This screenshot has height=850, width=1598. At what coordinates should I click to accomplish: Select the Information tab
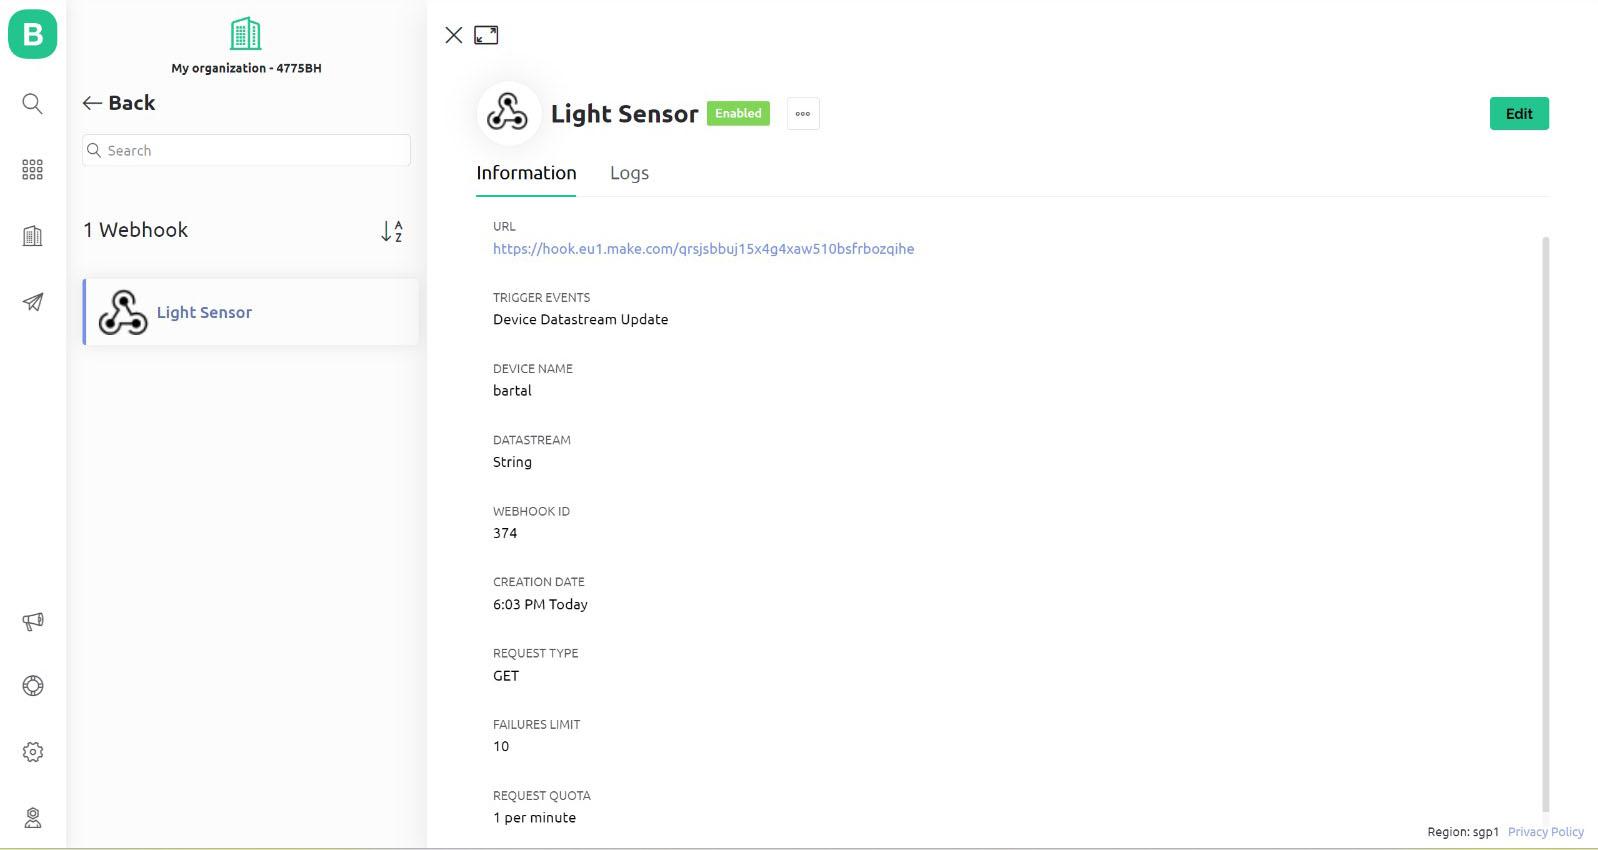coord(526,173)
